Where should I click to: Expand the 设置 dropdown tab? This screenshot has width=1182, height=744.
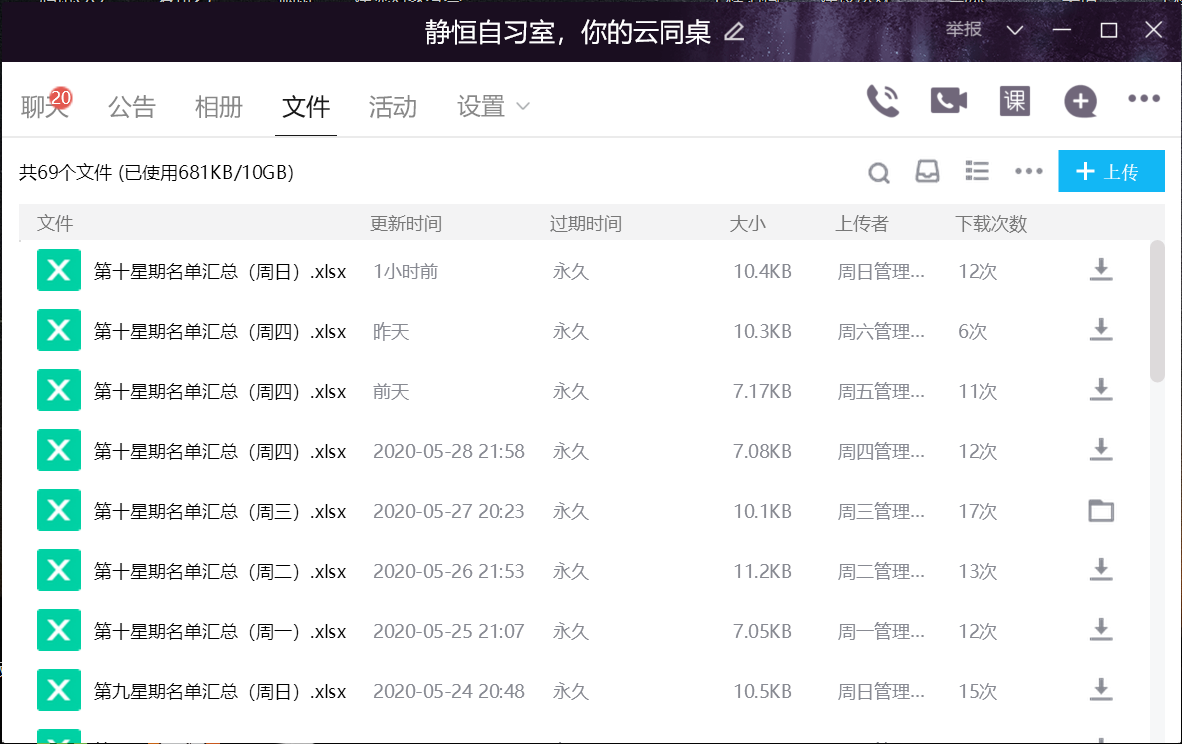pyautogui.click(x=493, y=107)
